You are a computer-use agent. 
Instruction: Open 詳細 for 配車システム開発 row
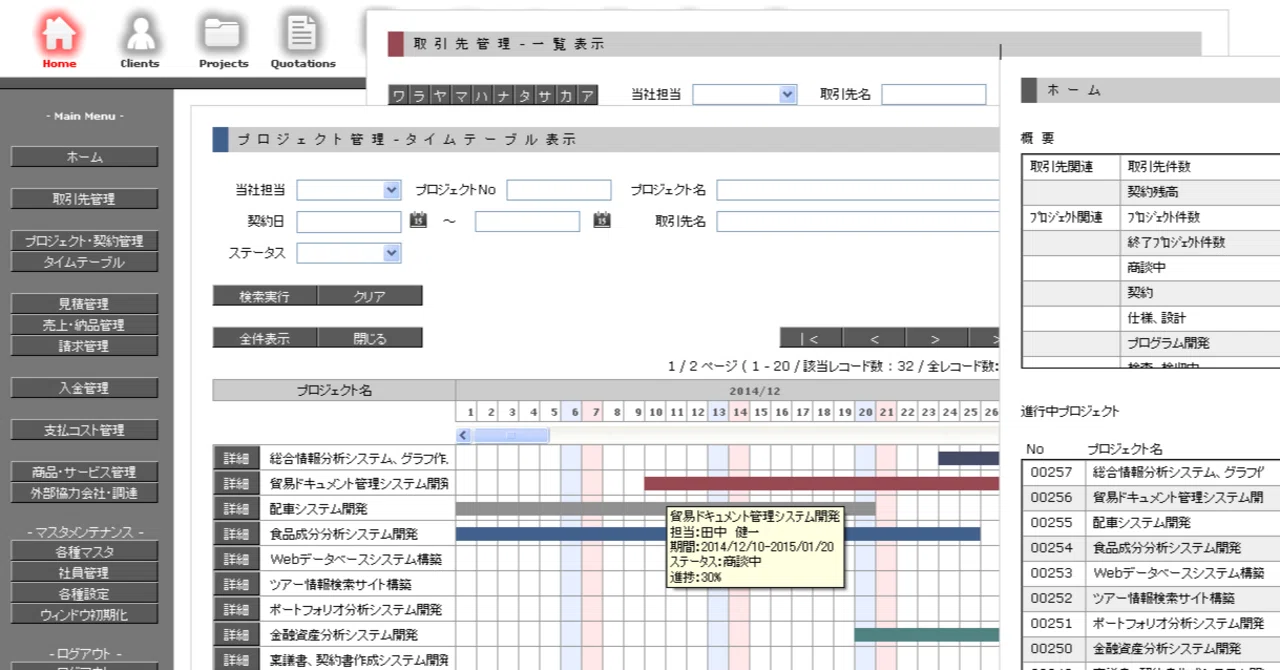(x=236, y=509)
